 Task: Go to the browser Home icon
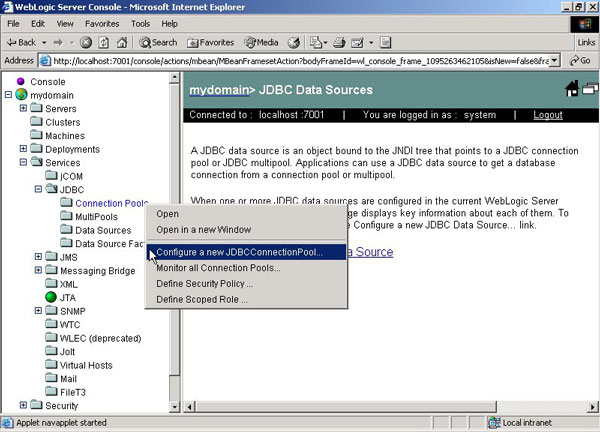[x=122, y=42]
